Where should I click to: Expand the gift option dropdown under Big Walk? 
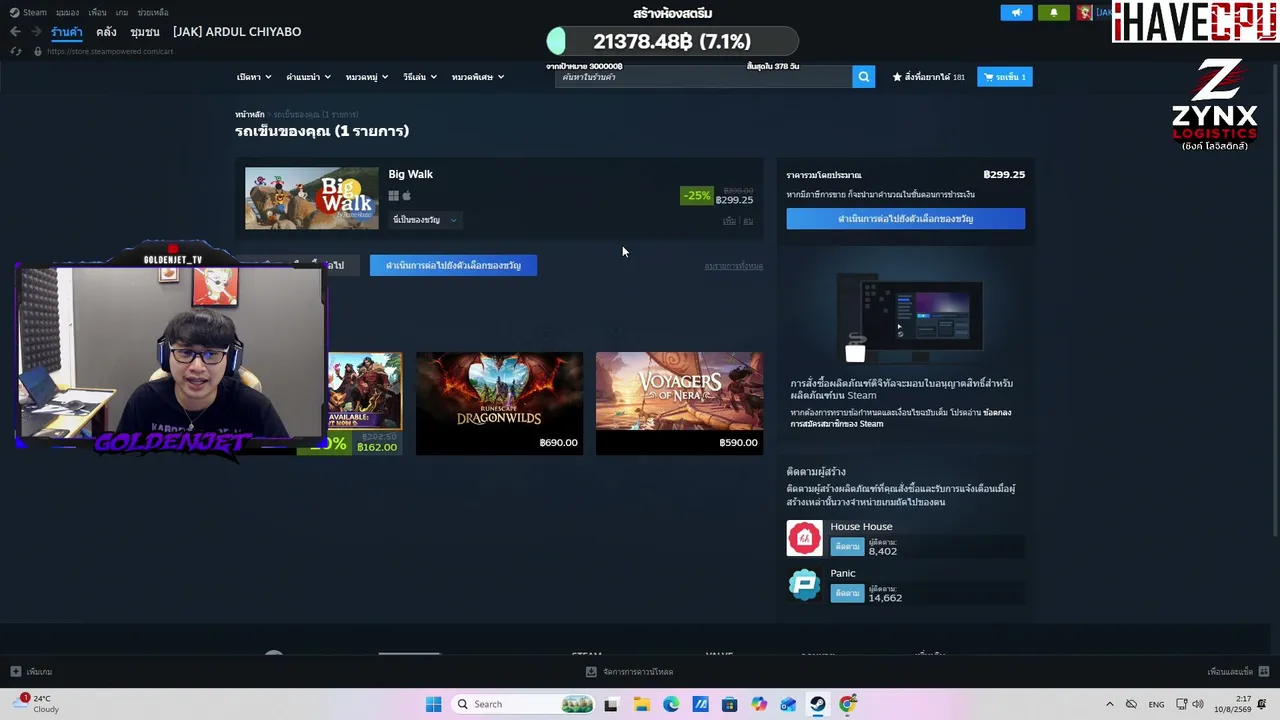coord(425,220)
